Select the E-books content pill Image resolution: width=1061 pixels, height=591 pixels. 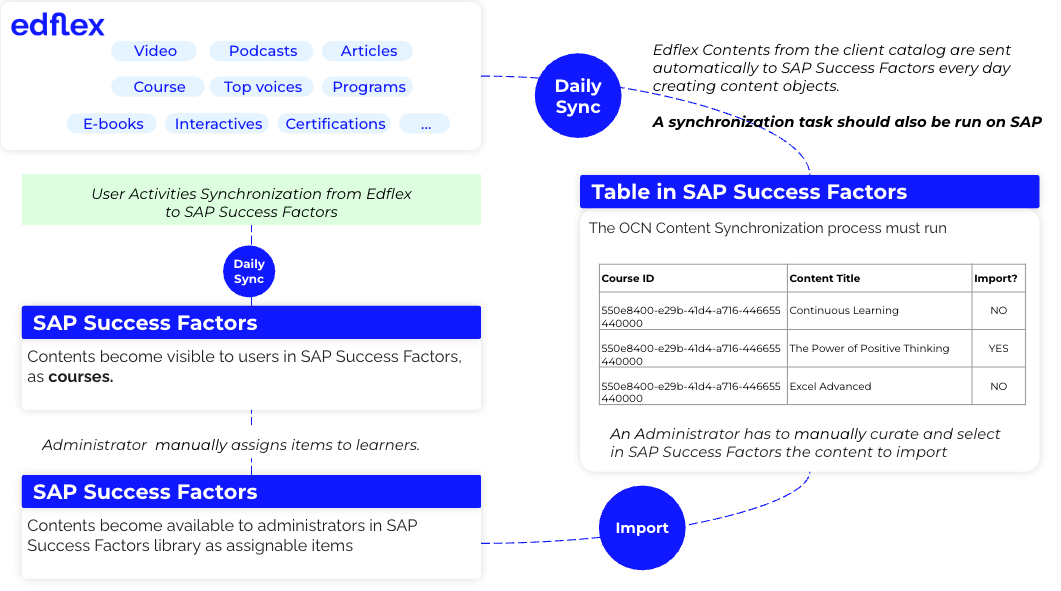(112, 124)
